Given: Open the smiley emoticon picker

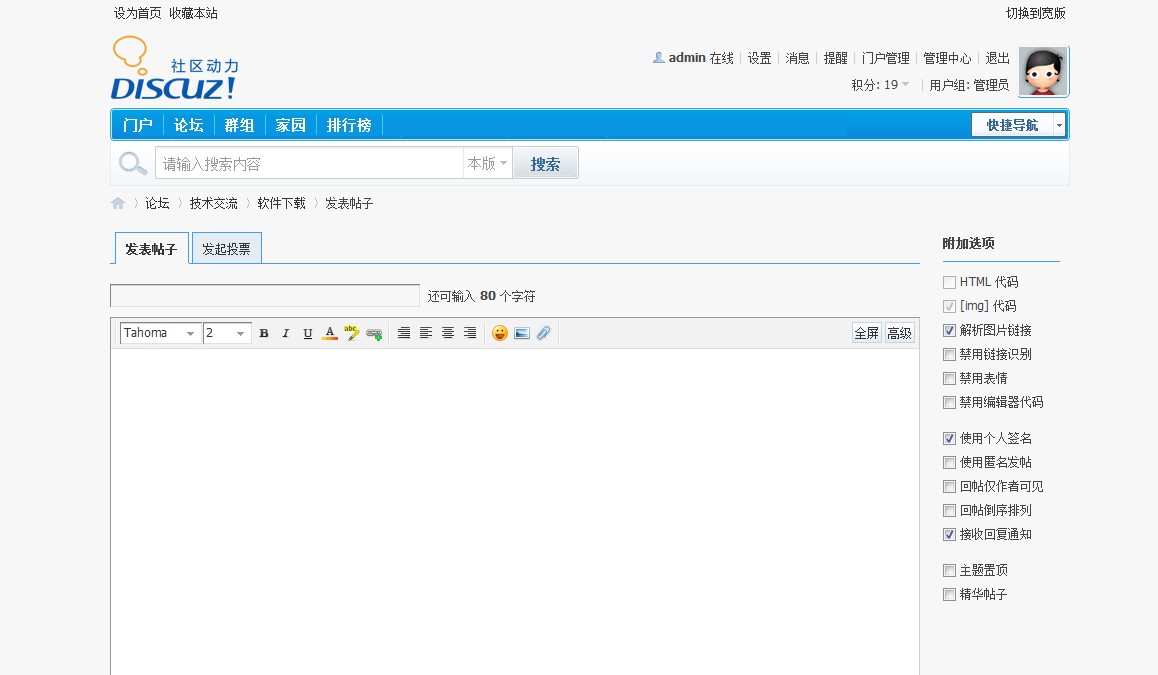Looking at the screenshot, I should [x=500, y=333].
